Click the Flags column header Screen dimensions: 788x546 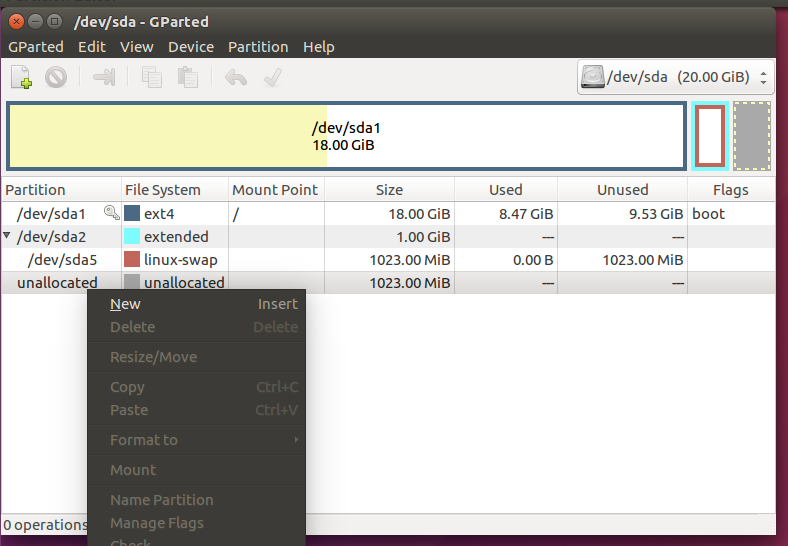(731, 190)
